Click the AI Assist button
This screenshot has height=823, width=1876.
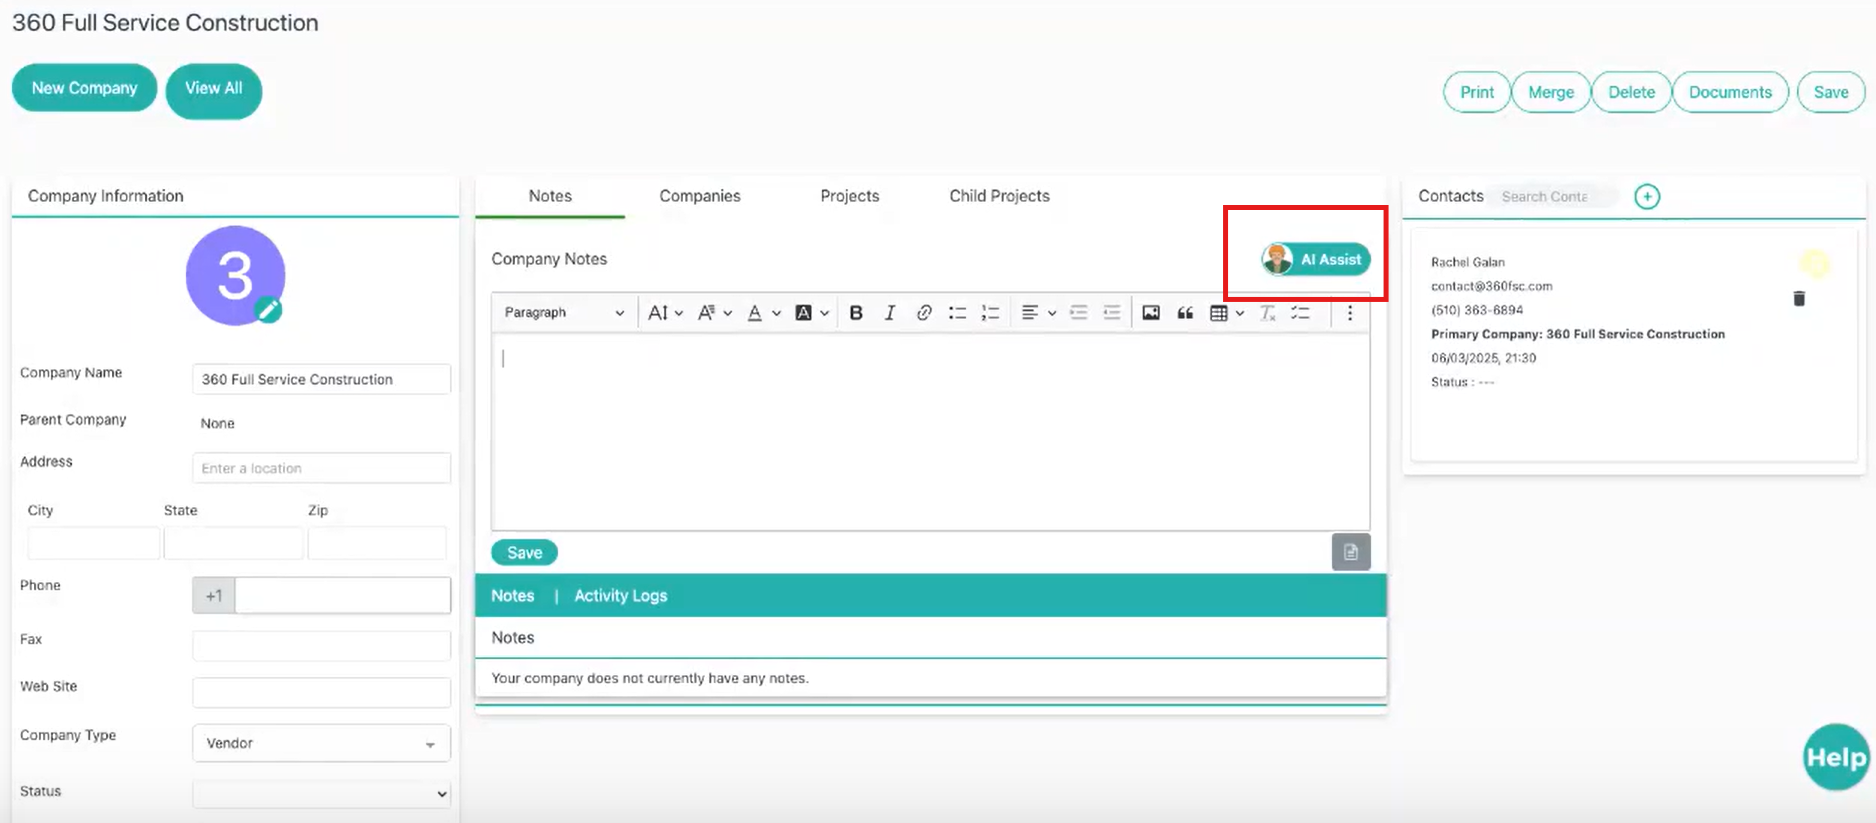tap(1316, 259)
